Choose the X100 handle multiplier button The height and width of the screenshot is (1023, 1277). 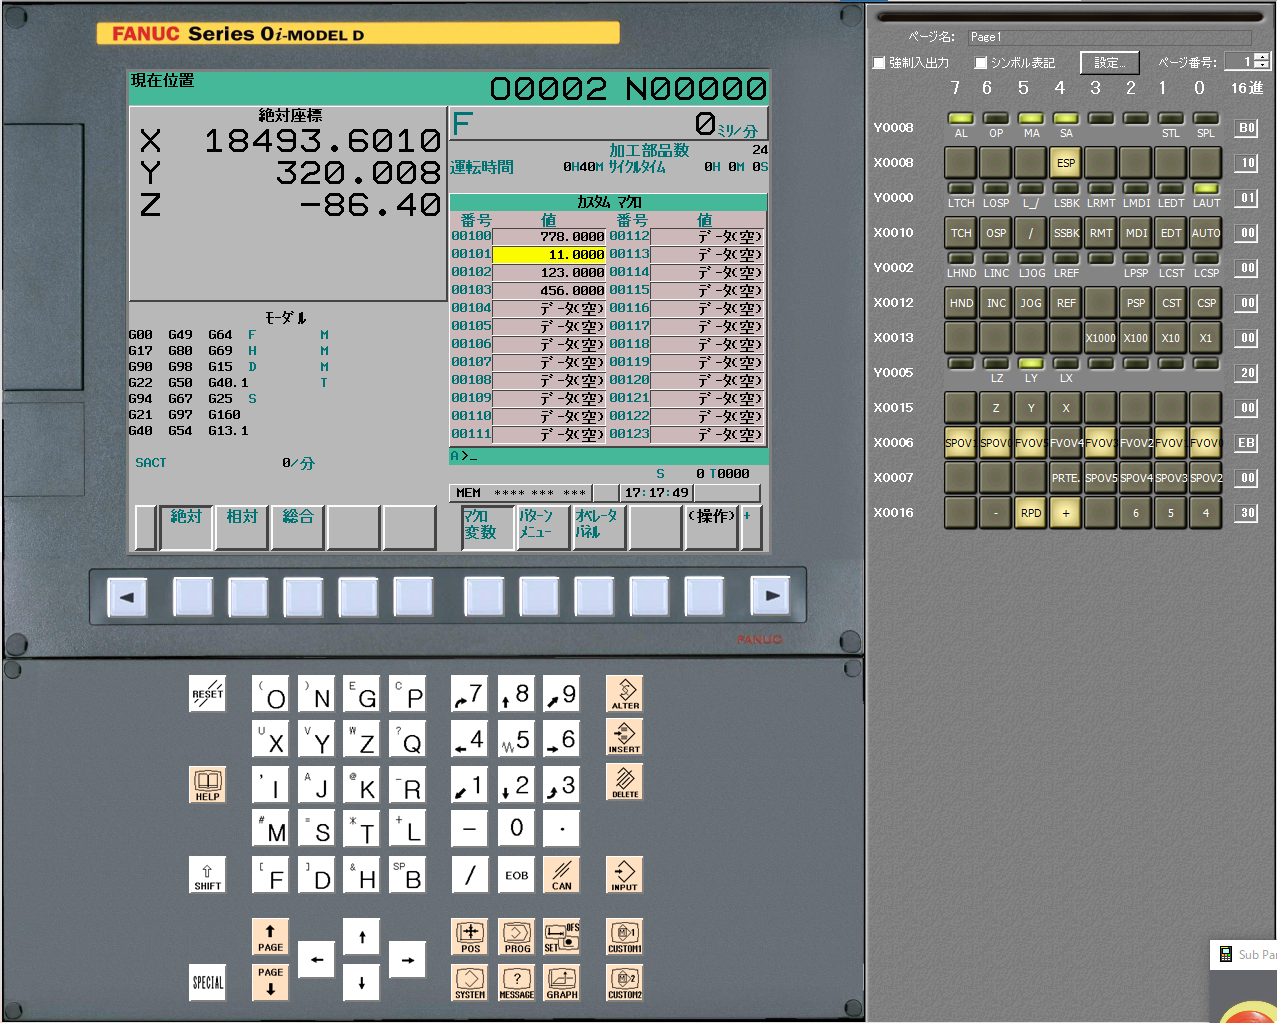[1136, 338]
